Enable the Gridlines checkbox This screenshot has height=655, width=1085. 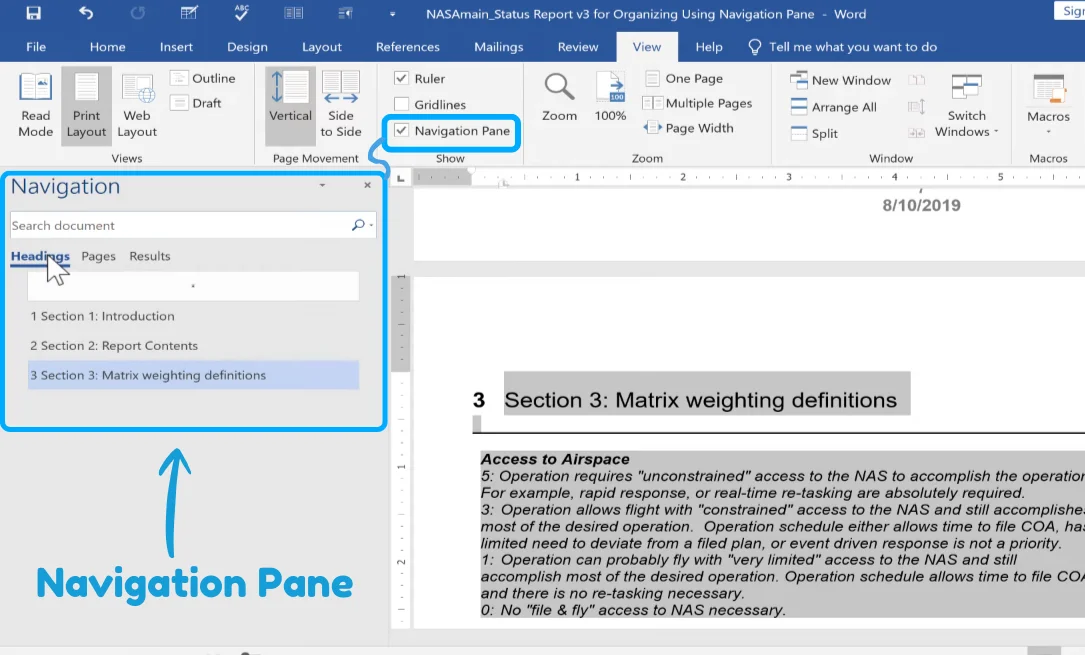399,104
